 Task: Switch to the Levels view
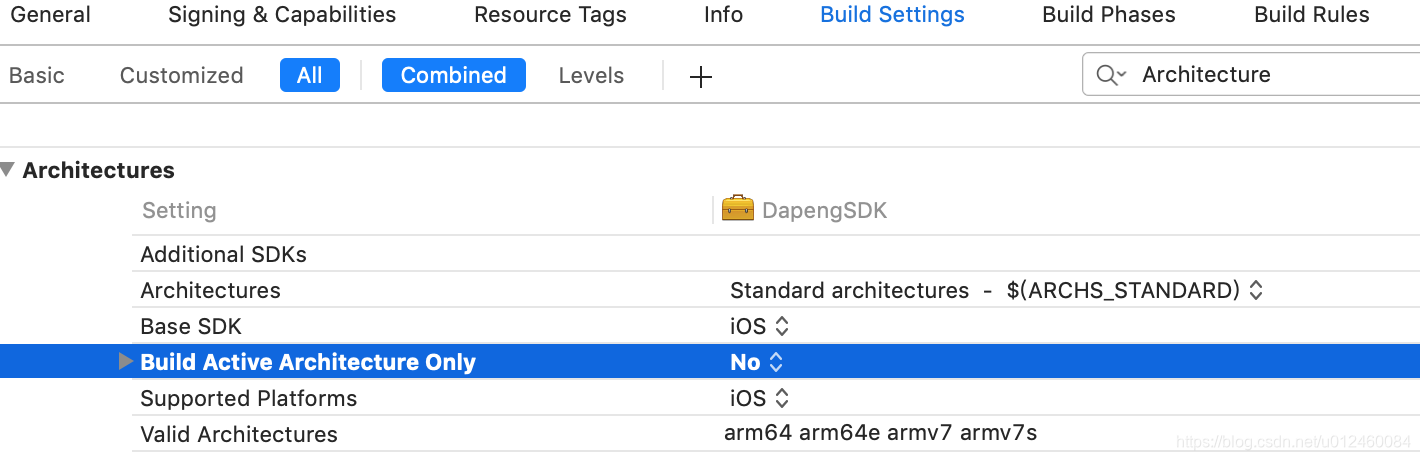click(x=591, y=75)
